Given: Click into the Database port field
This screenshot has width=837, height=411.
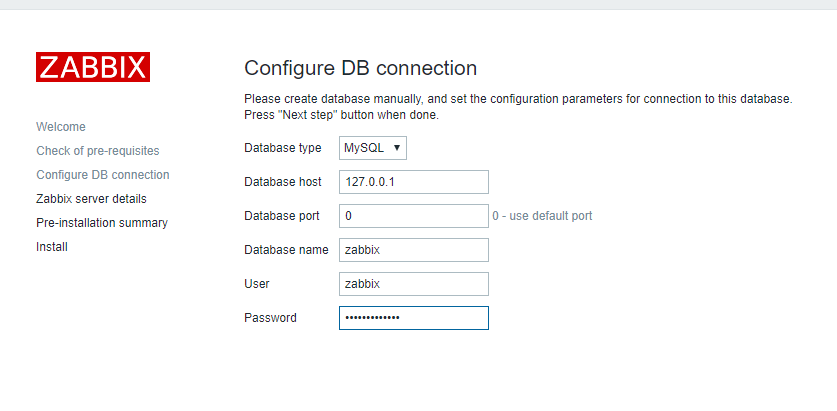Looking at the screenshot, I should 413,216.
